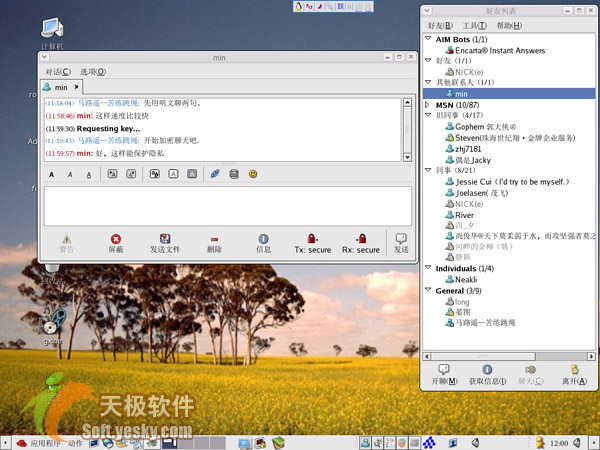Screen dimensions: 600x450
Task: Toggle bold text formatting
Action: click(52, 174)
